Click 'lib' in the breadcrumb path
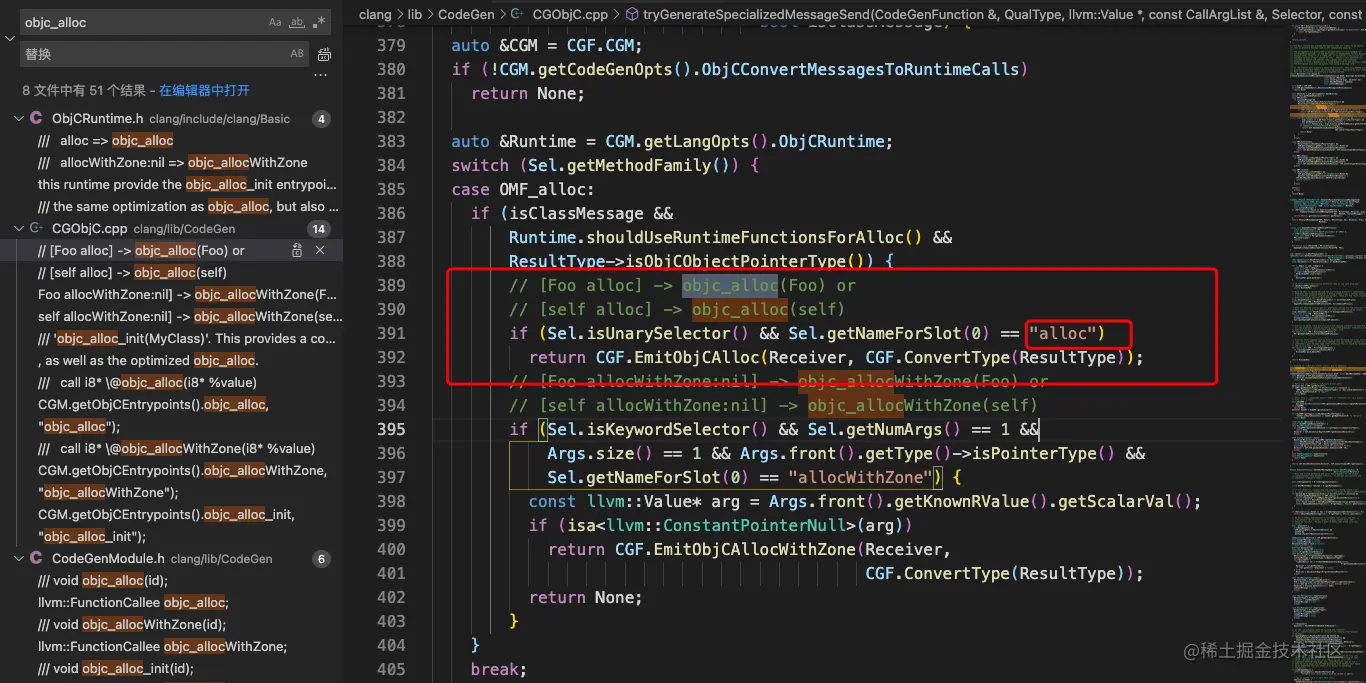The width and height of the screenshot is (1366, 683). click(415, 14)
